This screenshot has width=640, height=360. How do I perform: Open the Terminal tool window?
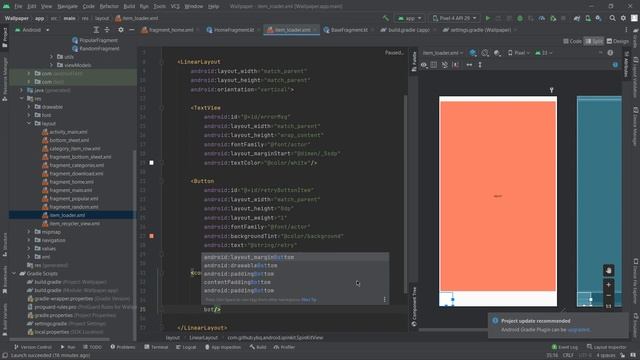(x=156, y=347)
